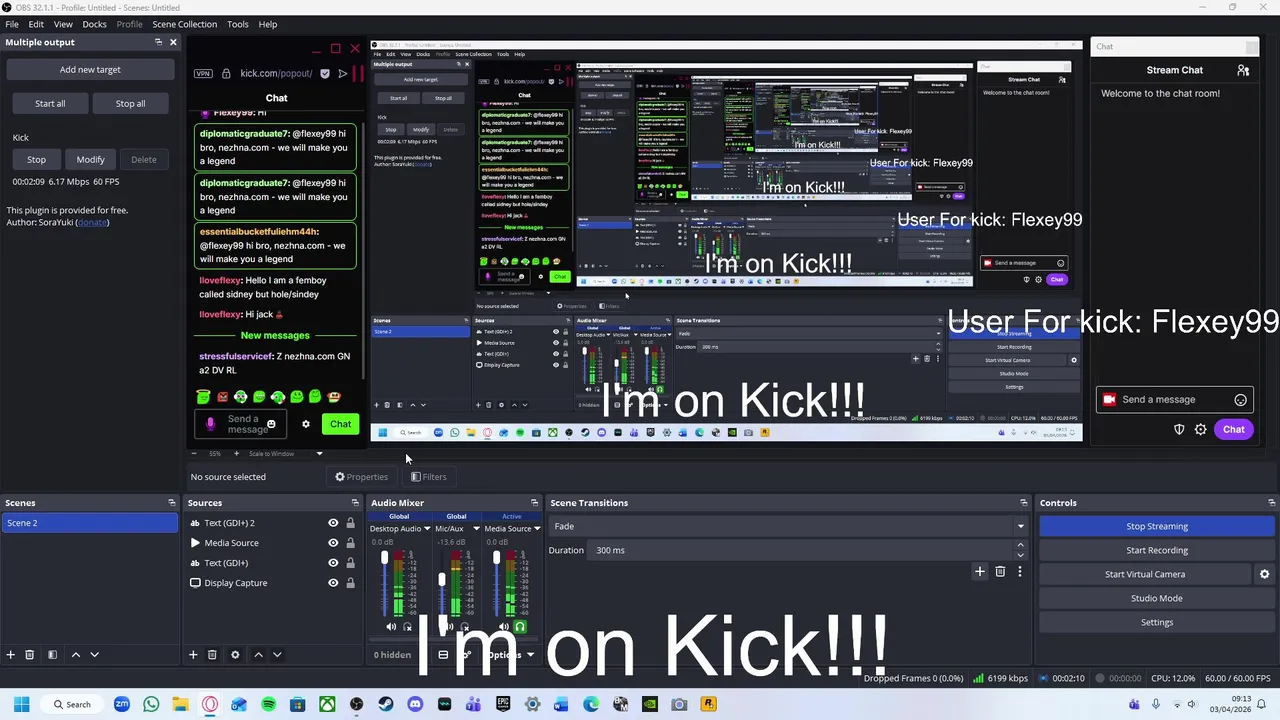Click Start Recording button

[x=1157, y=550]
